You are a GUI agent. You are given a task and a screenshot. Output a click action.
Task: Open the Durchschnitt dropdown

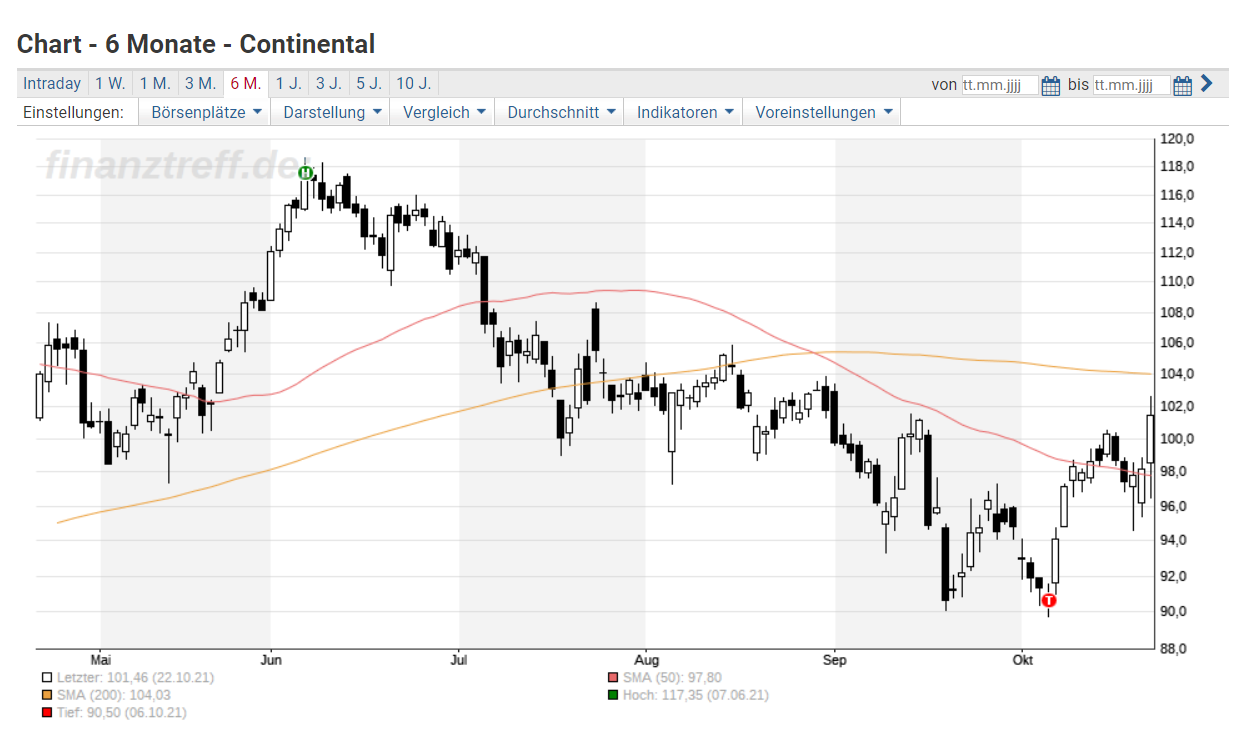(560, 112)
